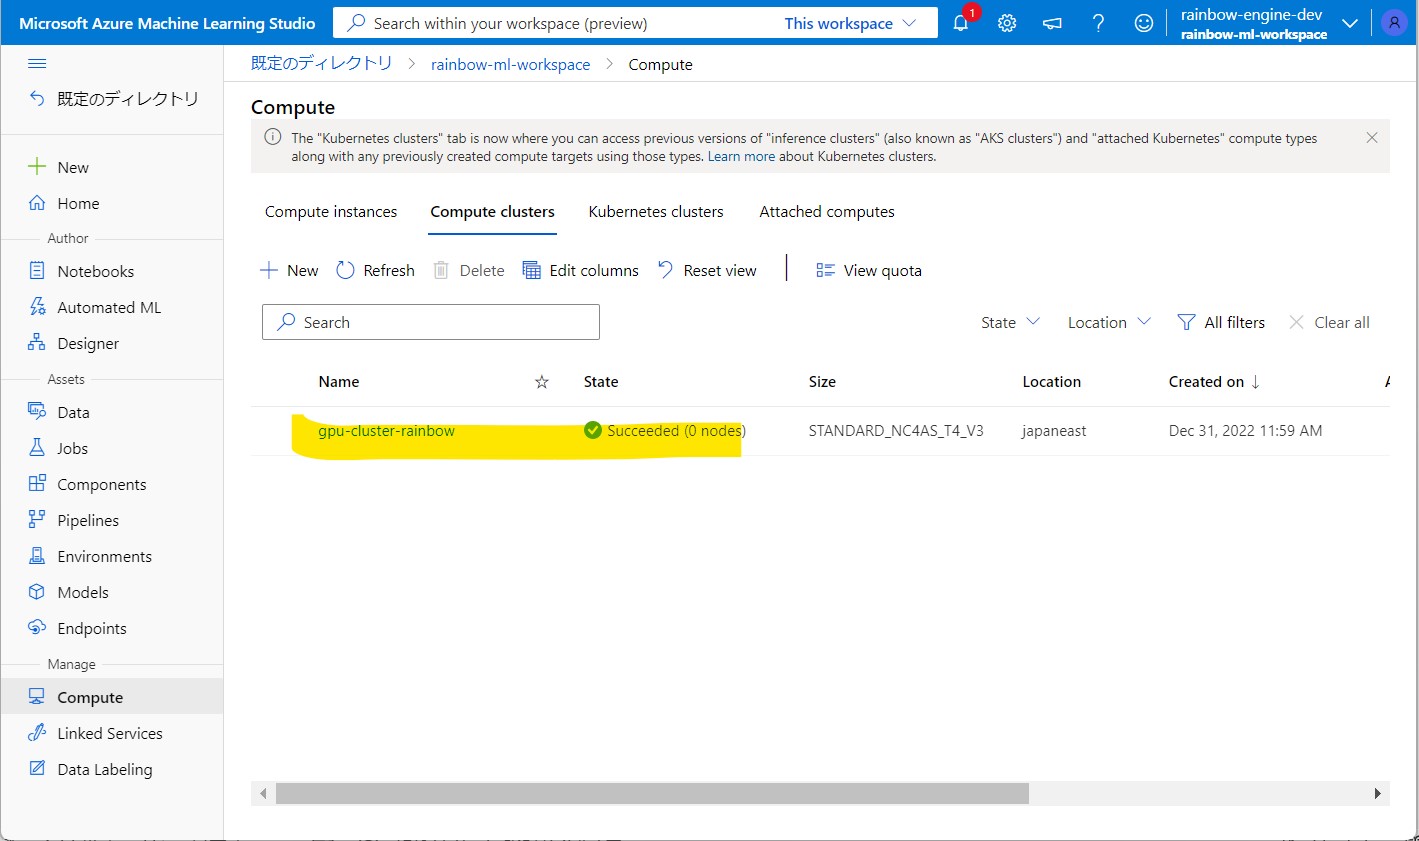
Task: Click the scrollbar right arrow
Action: (x=1377, y=794)
